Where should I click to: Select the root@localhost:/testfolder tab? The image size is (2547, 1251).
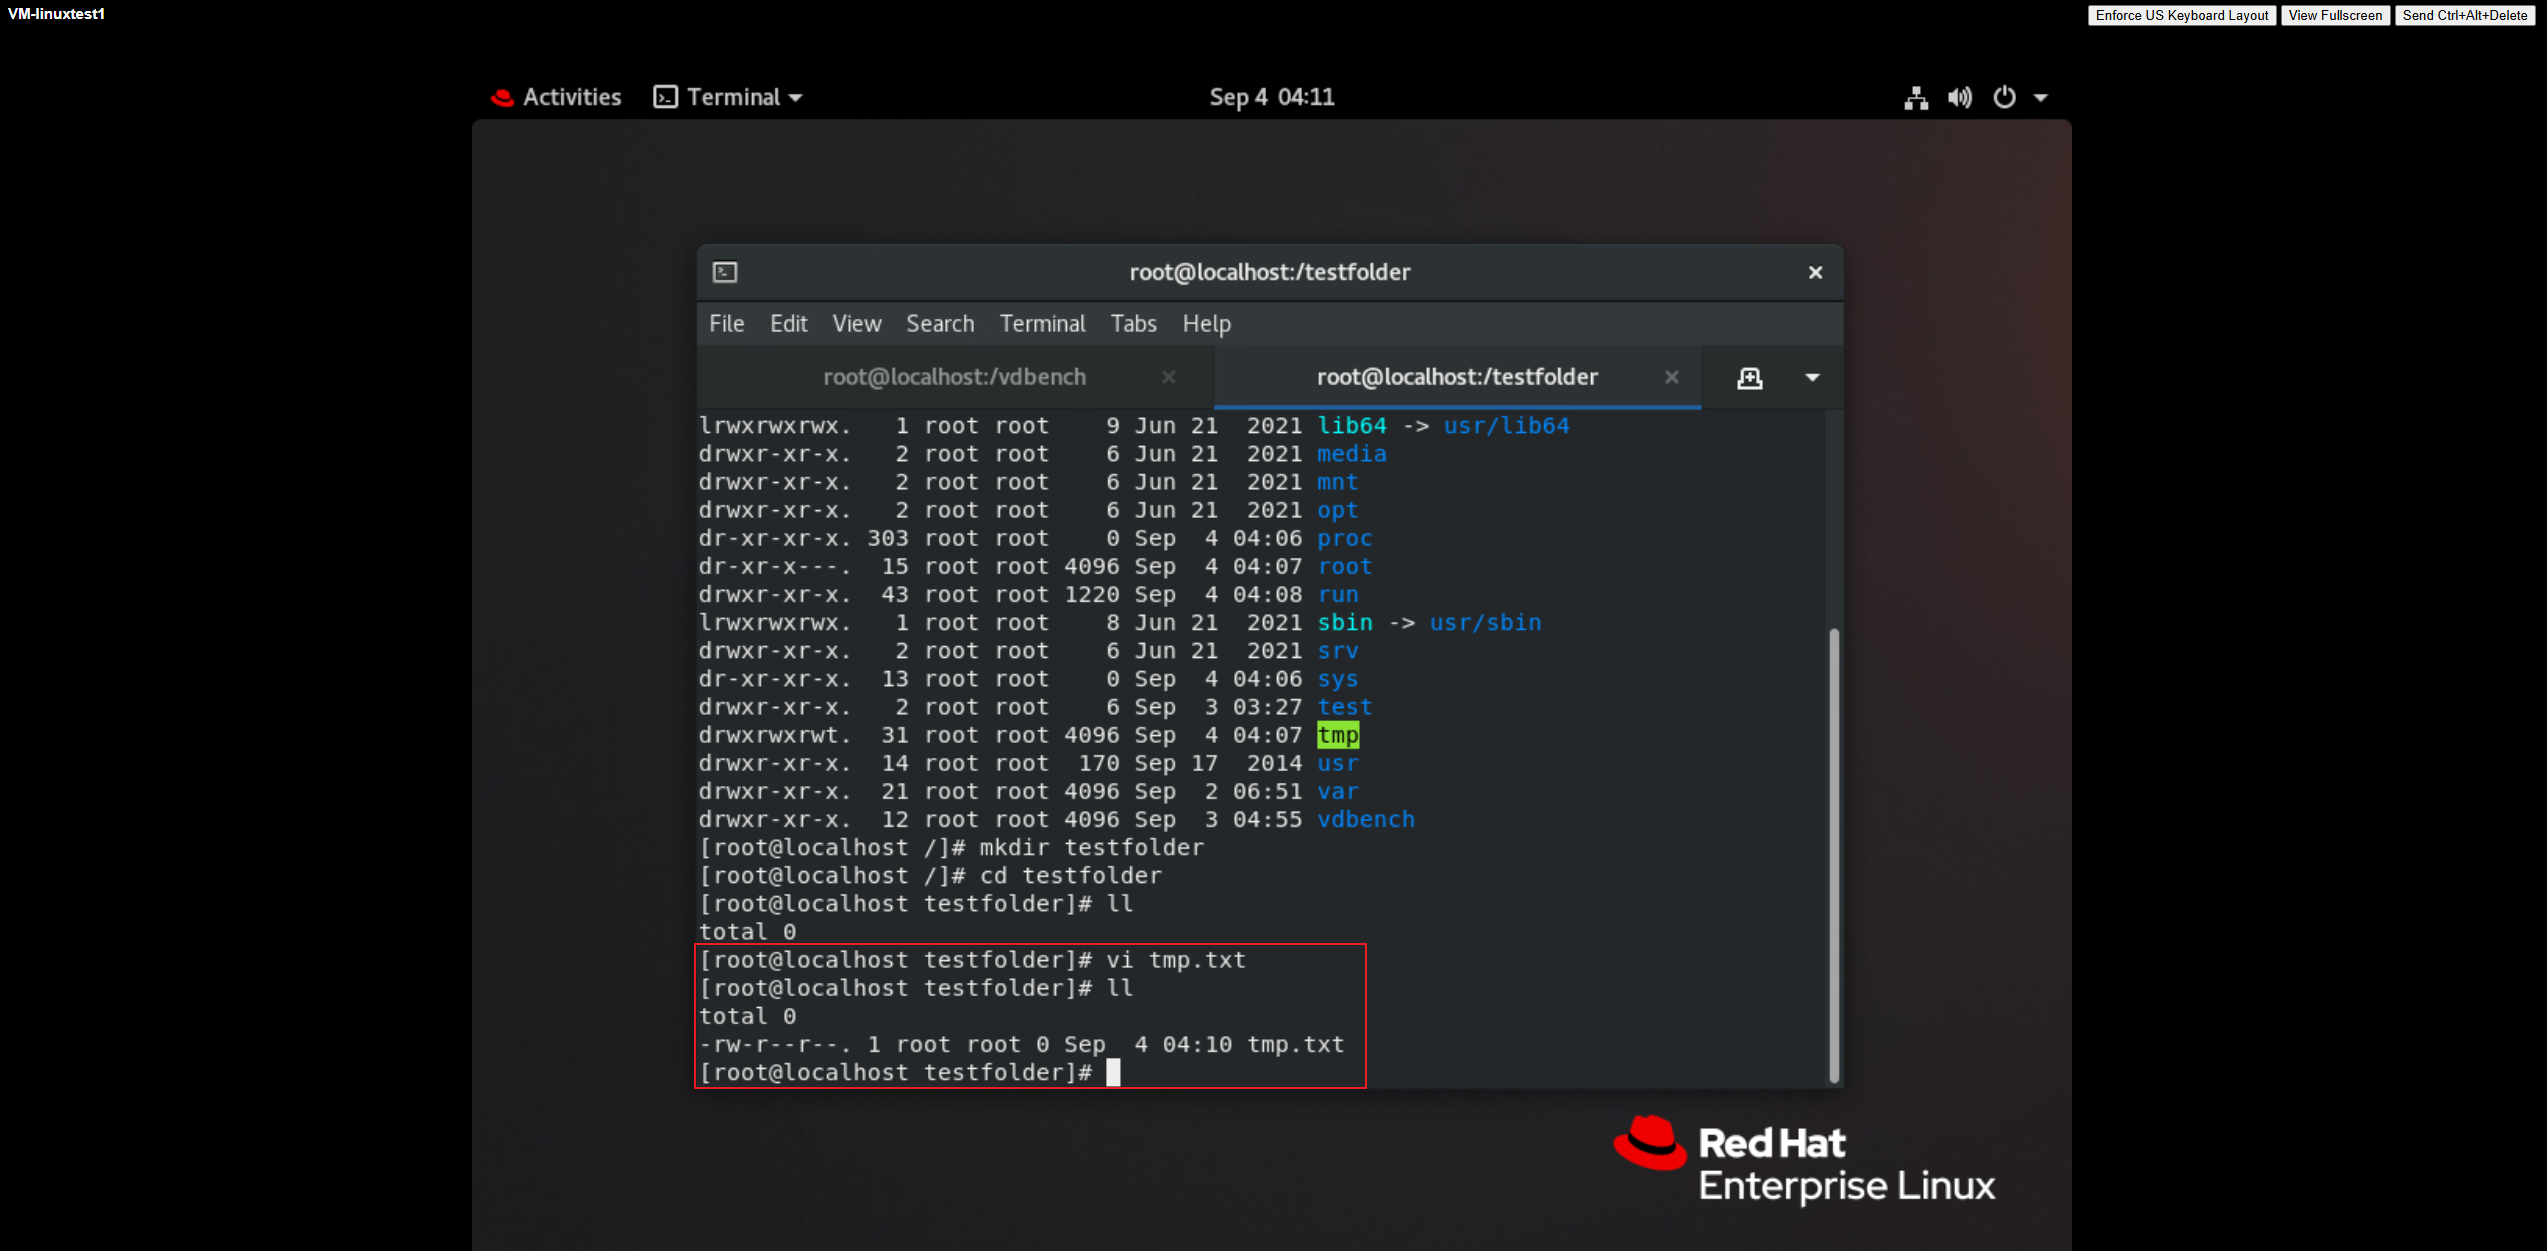coord(1457,377)
